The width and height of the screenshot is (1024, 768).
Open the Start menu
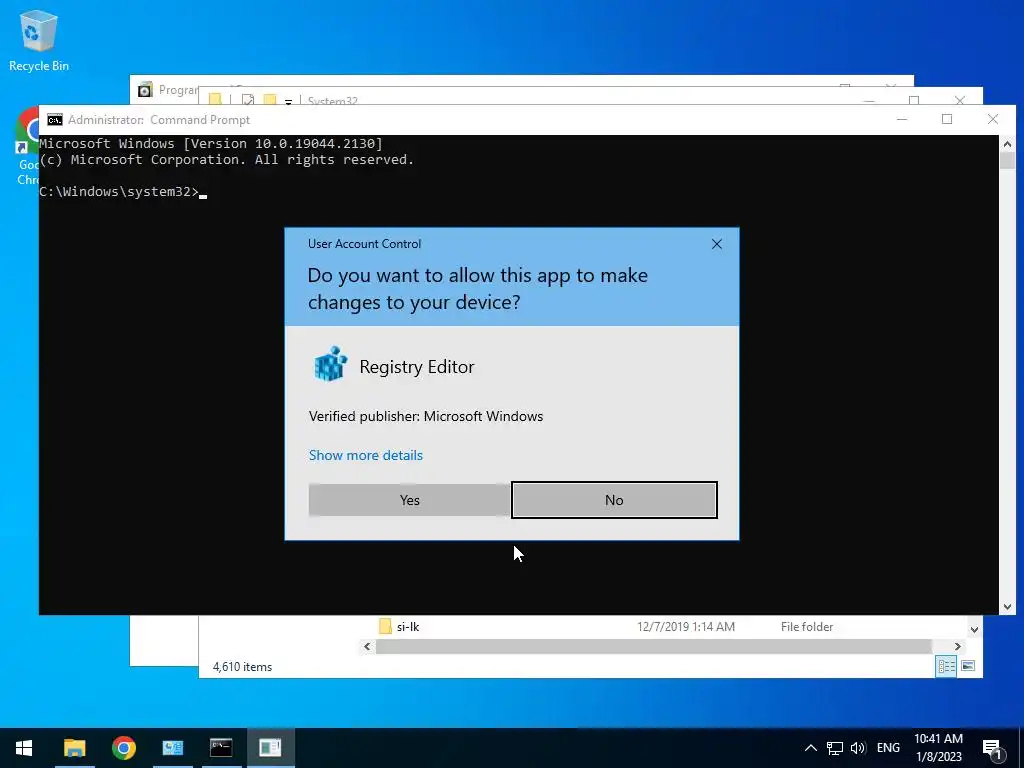click(24, 748)
